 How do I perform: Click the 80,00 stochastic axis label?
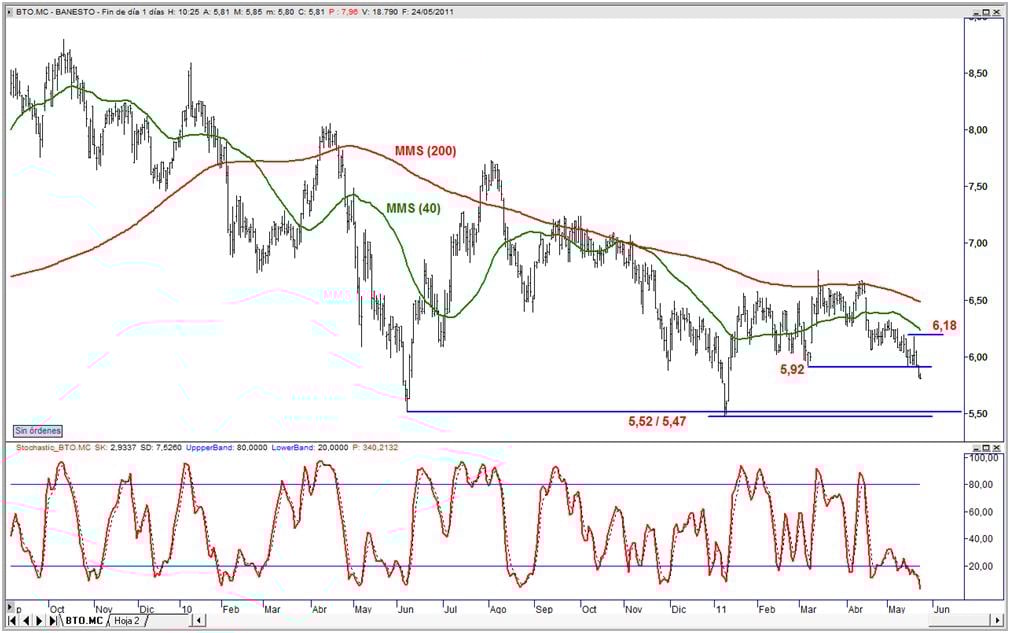click(x=982, y=485)
